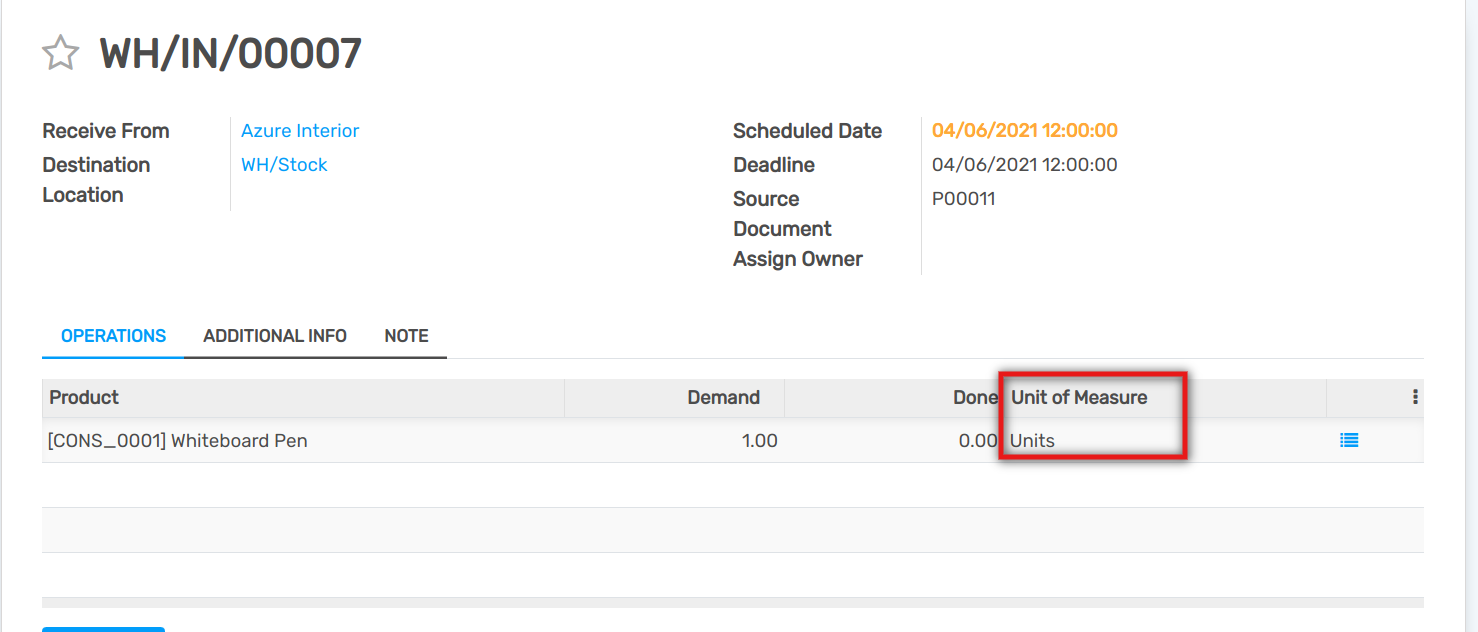Click the Units cell in the row

tap(1032, 440)
